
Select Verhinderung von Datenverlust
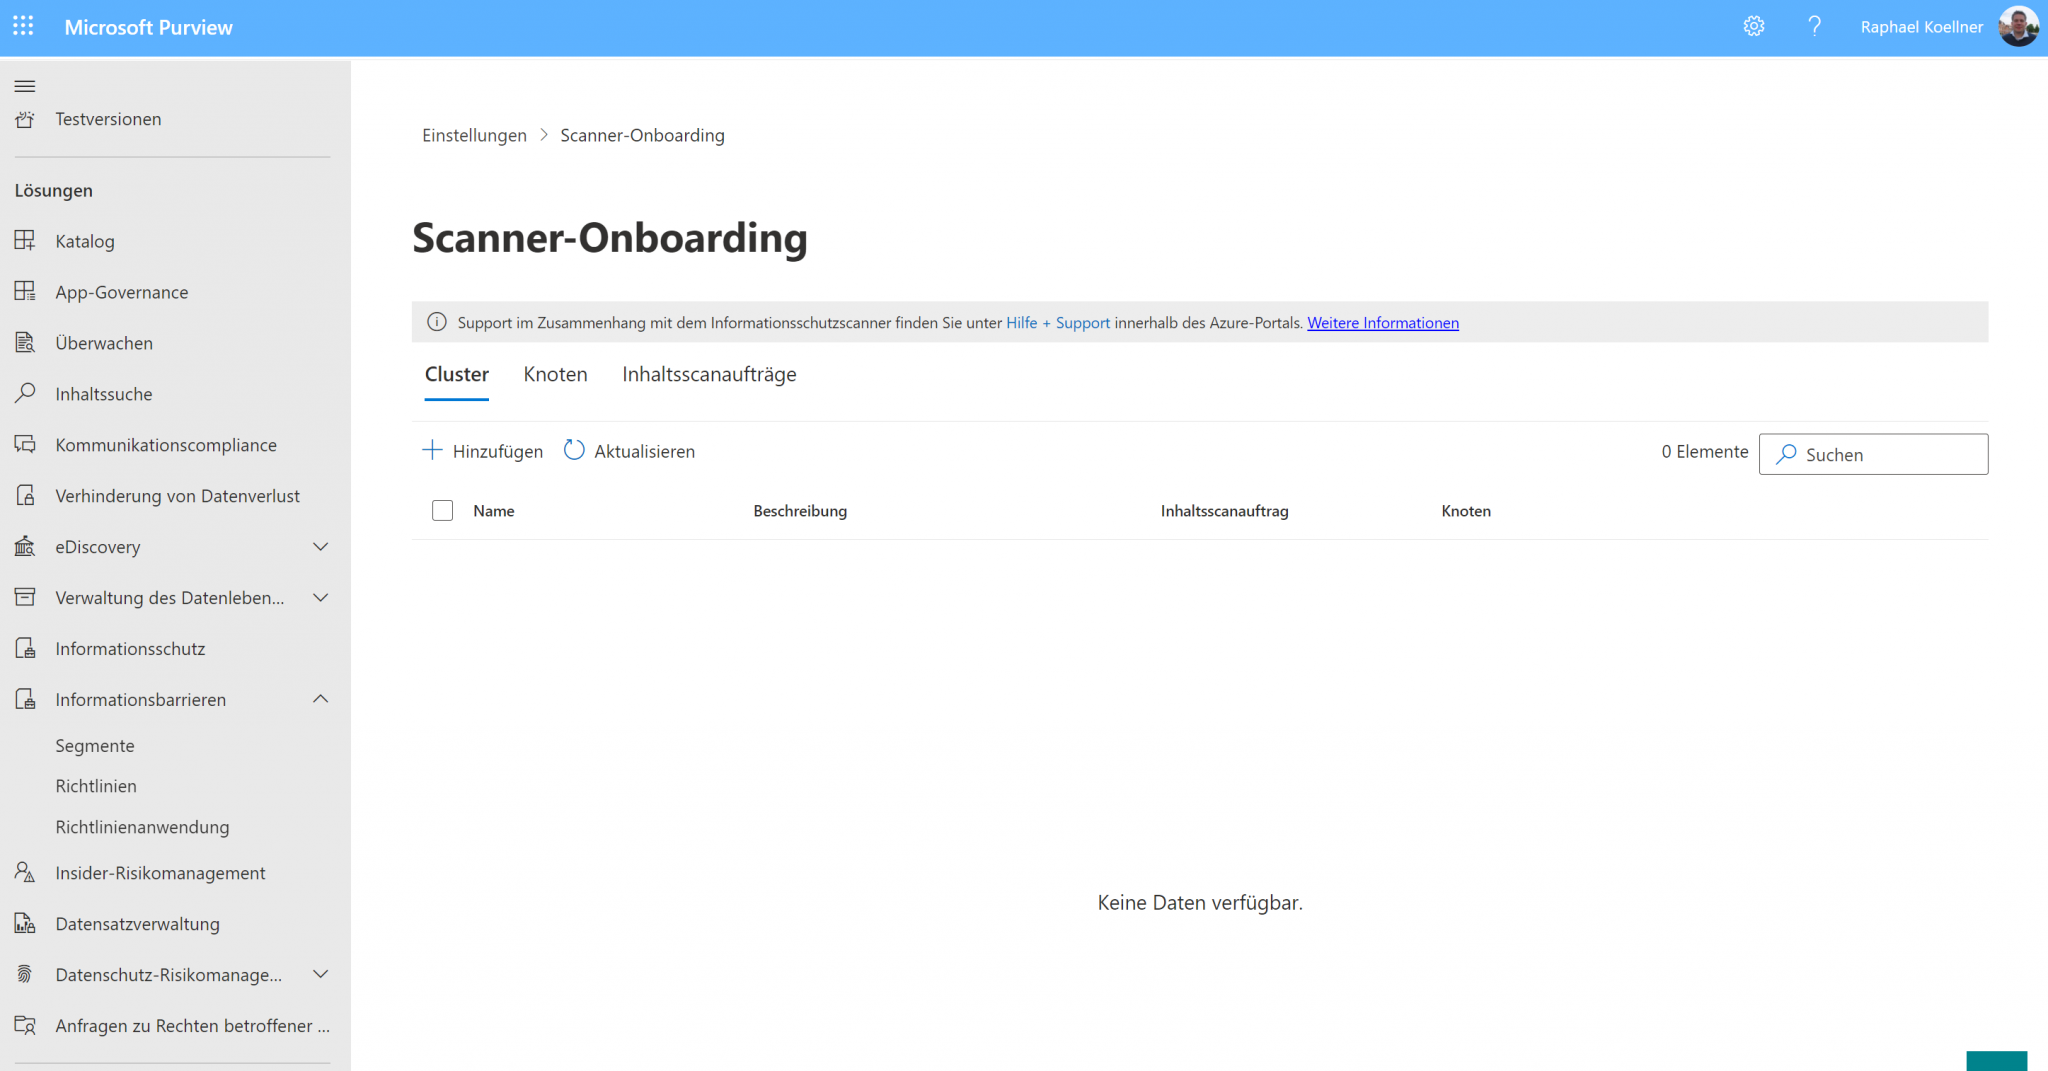tap(177, 495)
